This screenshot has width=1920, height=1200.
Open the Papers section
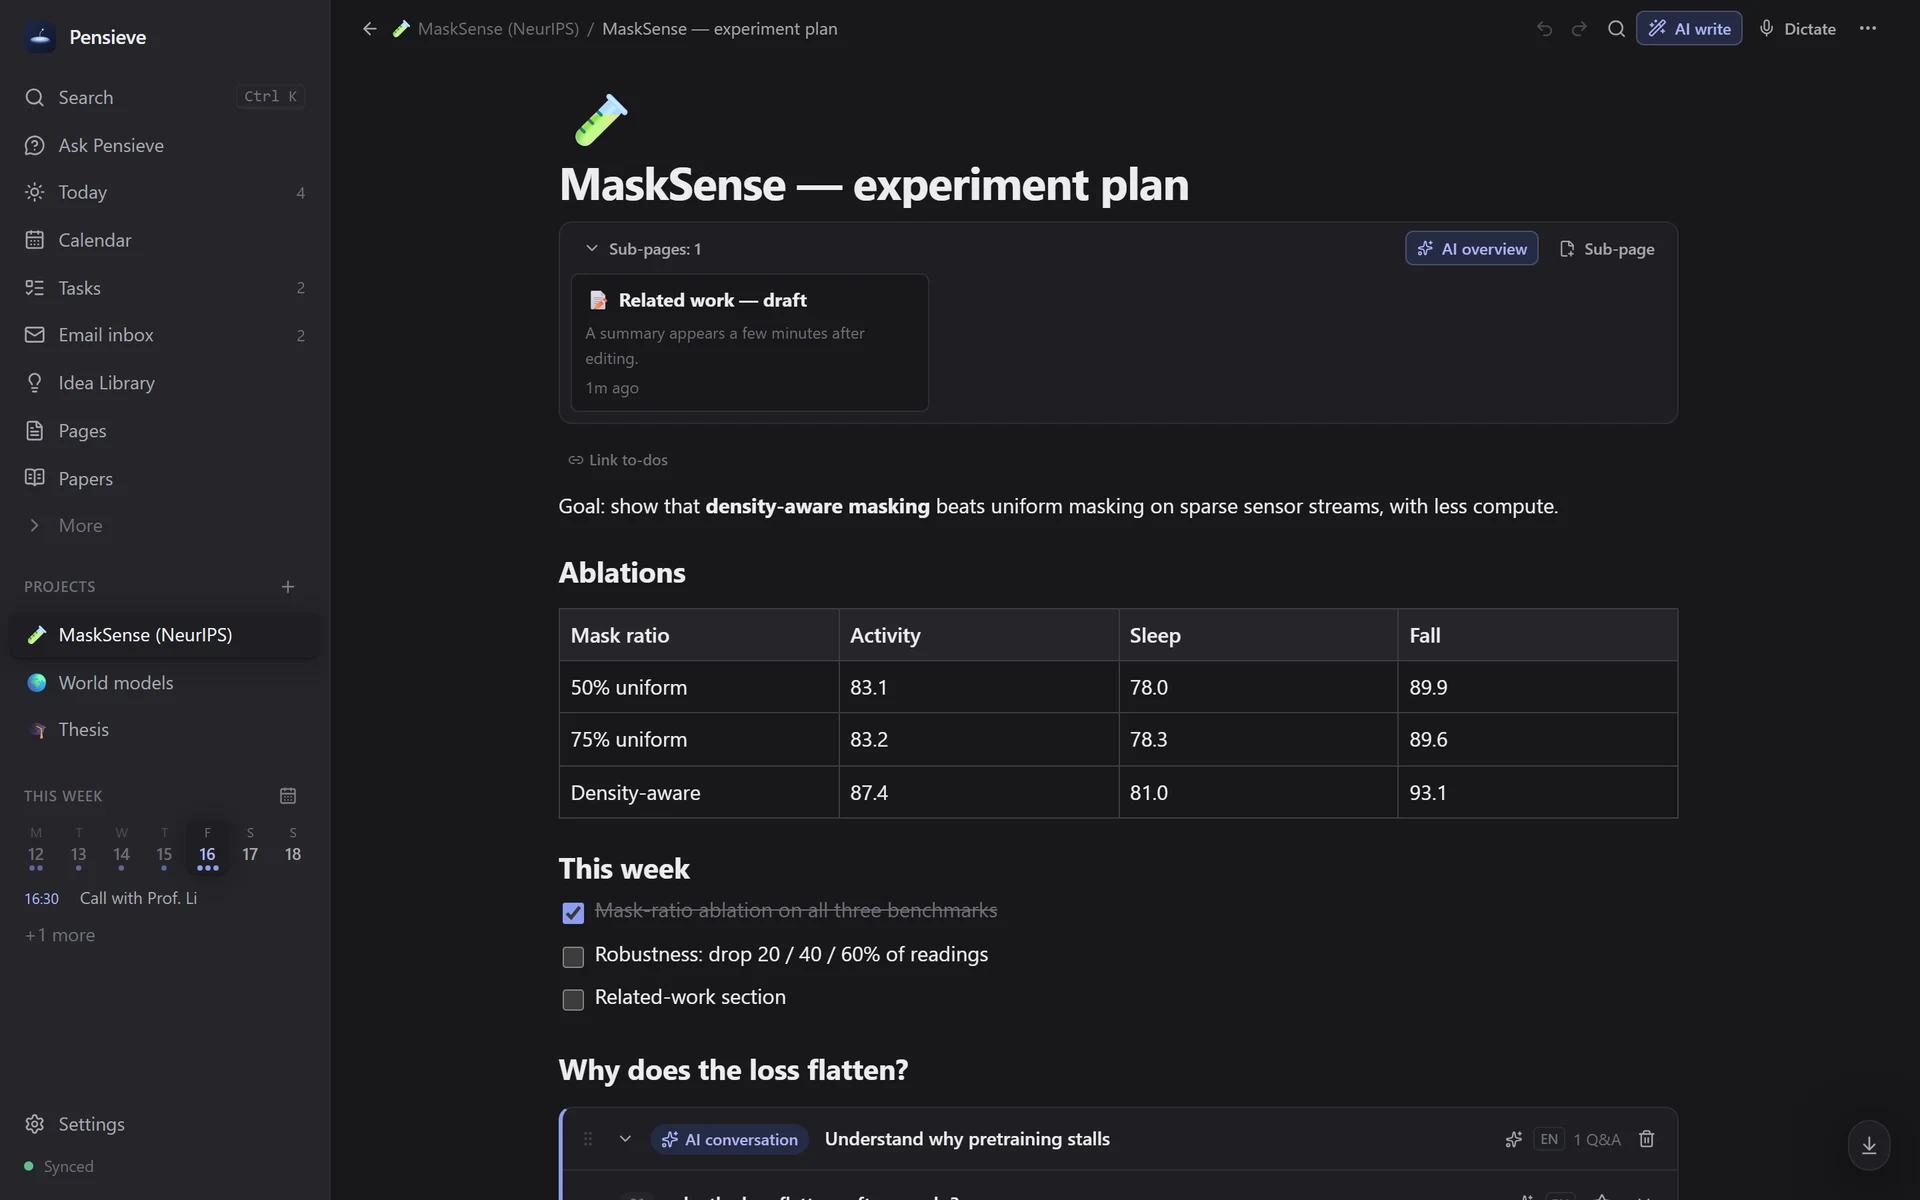click(165, 479)
